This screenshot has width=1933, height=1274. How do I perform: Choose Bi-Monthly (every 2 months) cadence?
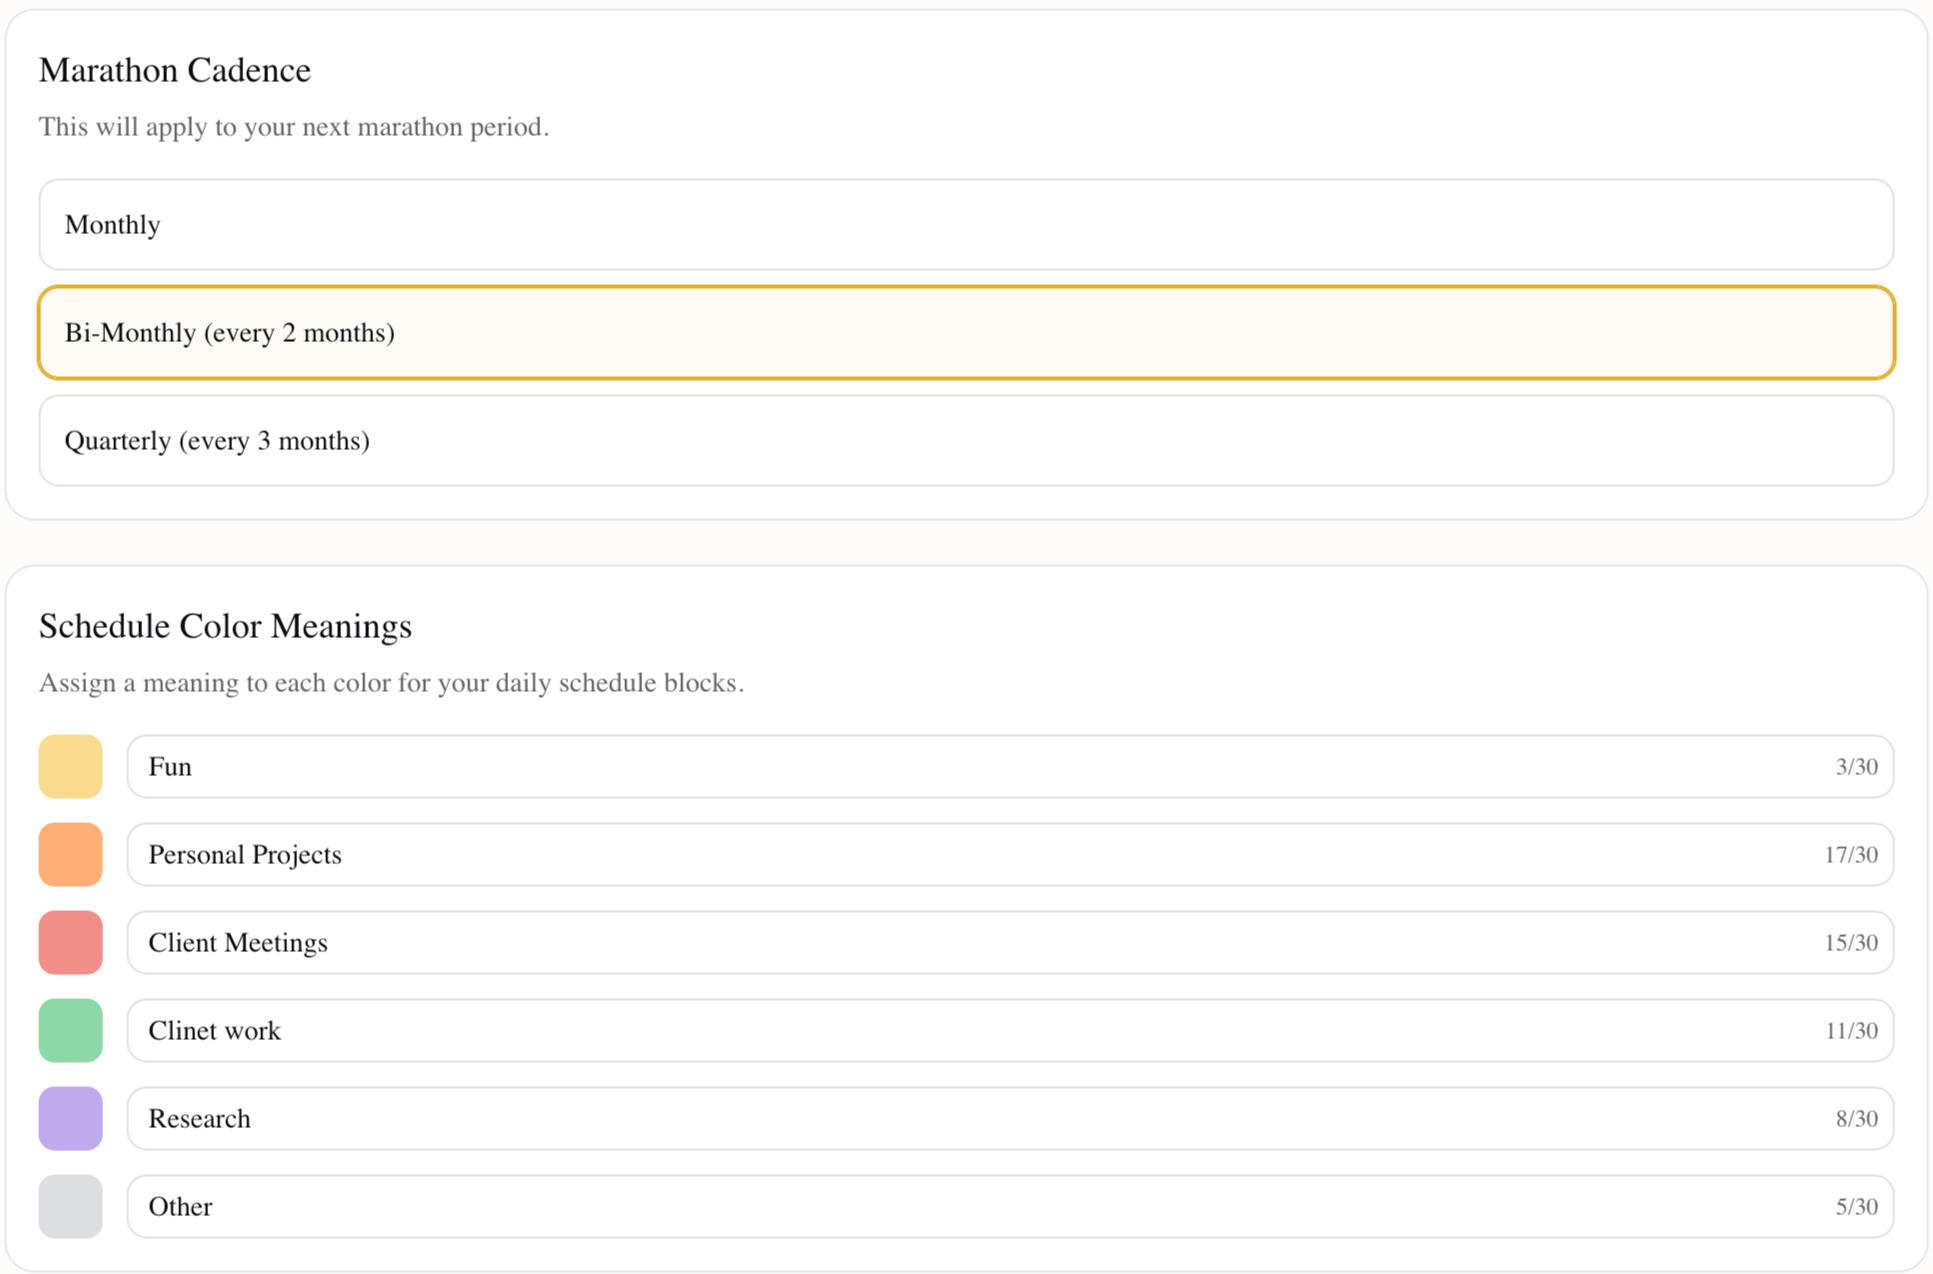966,333
